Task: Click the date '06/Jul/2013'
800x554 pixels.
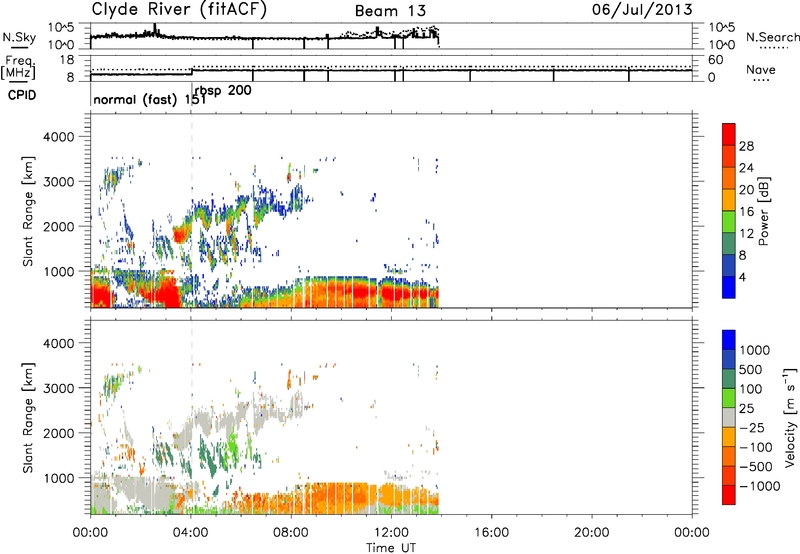Action: pyautogui.click(x=642, y=10)
